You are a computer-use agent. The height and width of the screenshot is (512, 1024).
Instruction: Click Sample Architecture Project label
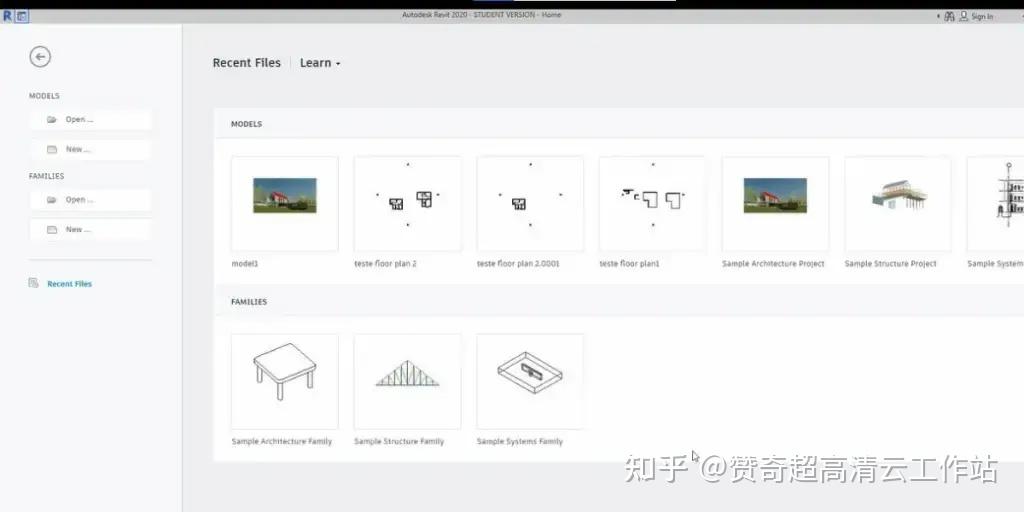773,264
